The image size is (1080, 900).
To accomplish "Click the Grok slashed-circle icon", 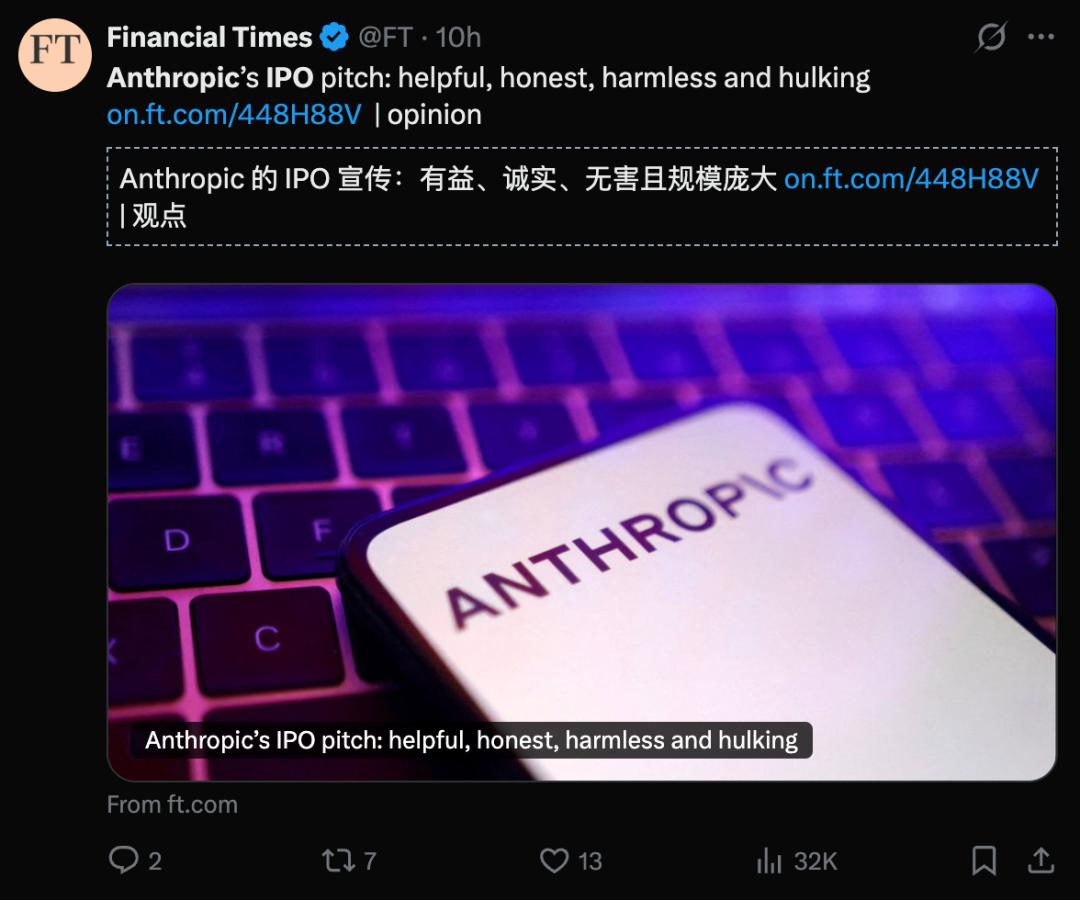I will pyautogui.click(x=991, y=36).
